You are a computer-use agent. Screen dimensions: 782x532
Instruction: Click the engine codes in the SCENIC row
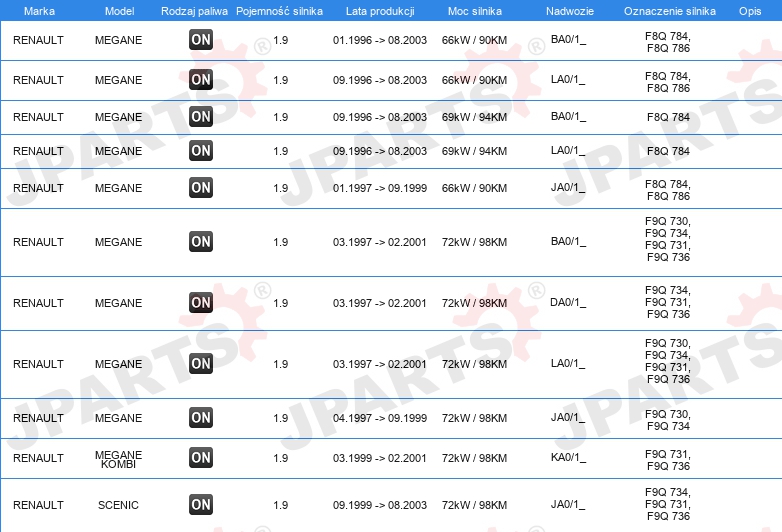point(668,504)
